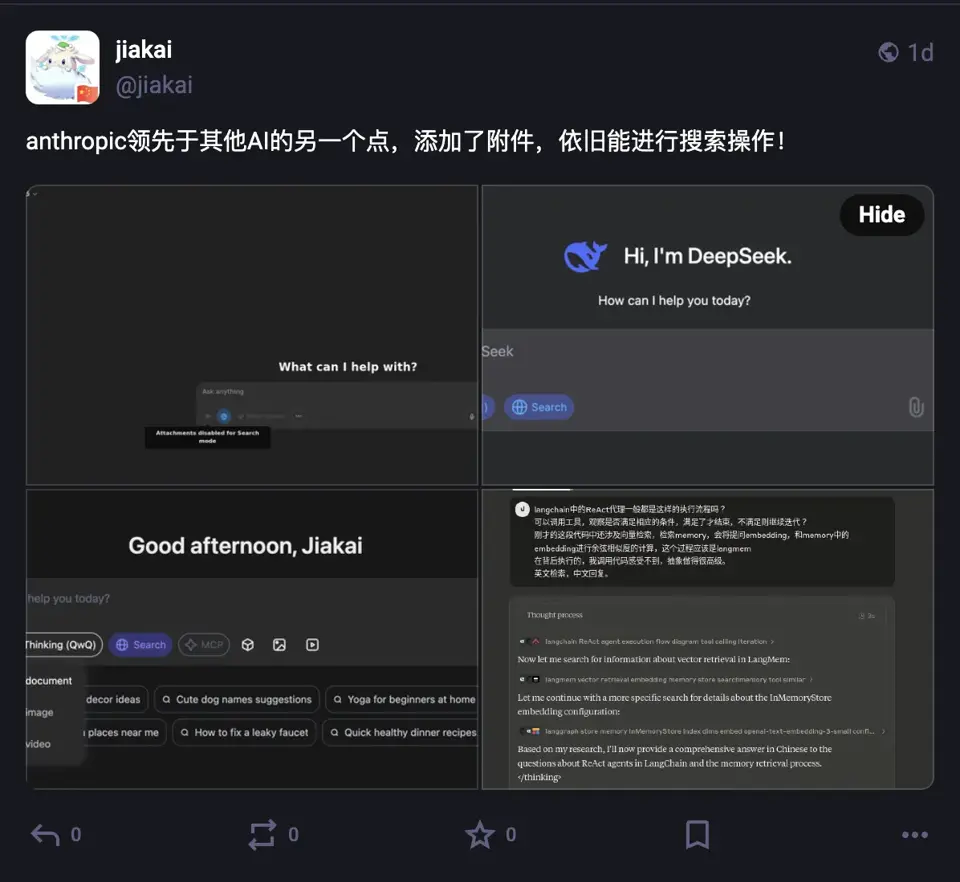The image size is (960, 882).
Task: Choose image in the upload menu
Action: pyautogui.click(x=40, y=712)
